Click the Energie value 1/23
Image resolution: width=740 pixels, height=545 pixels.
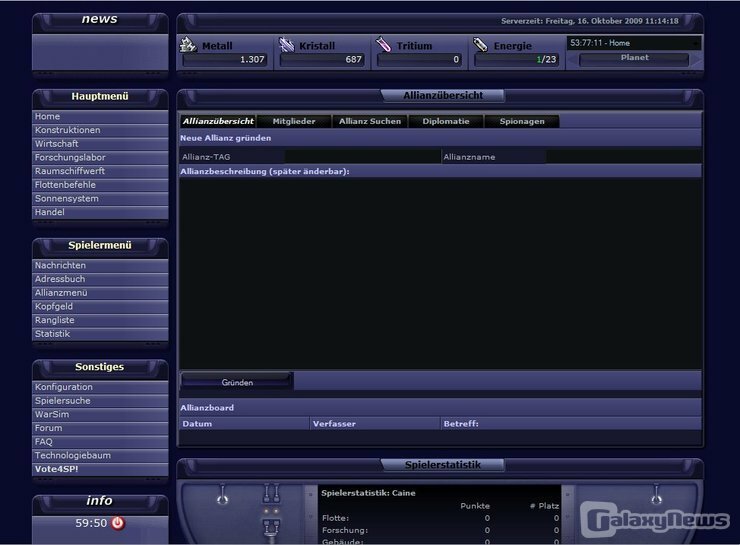coord(546,59)
